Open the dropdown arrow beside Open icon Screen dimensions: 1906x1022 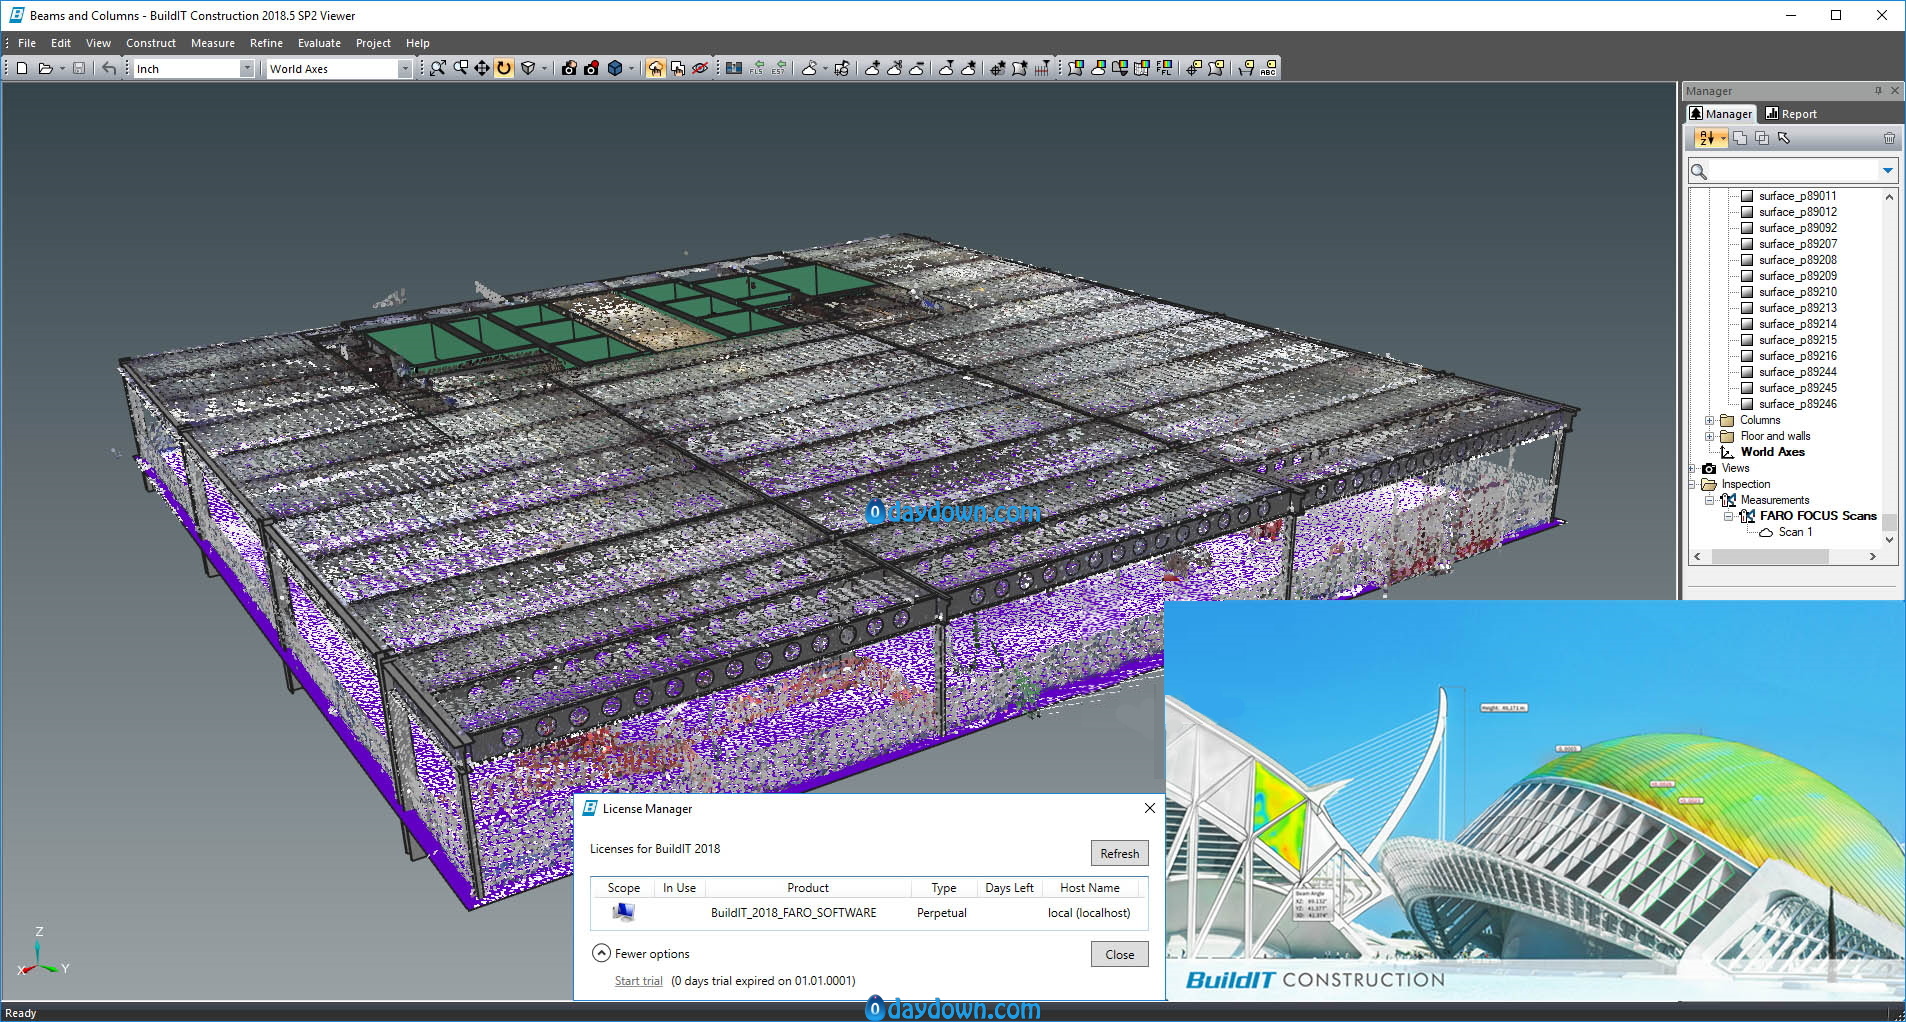(62, 68)
